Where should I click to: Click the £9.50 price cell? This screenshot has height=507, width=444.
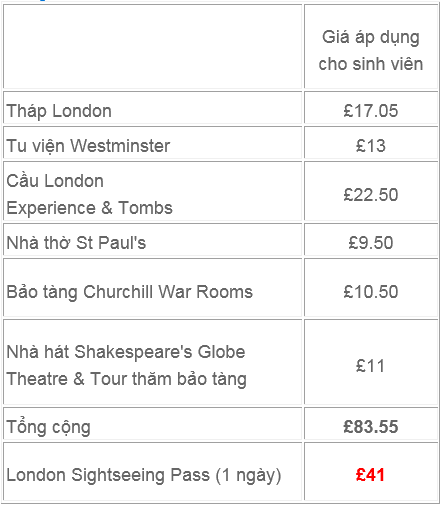point(371,240)
